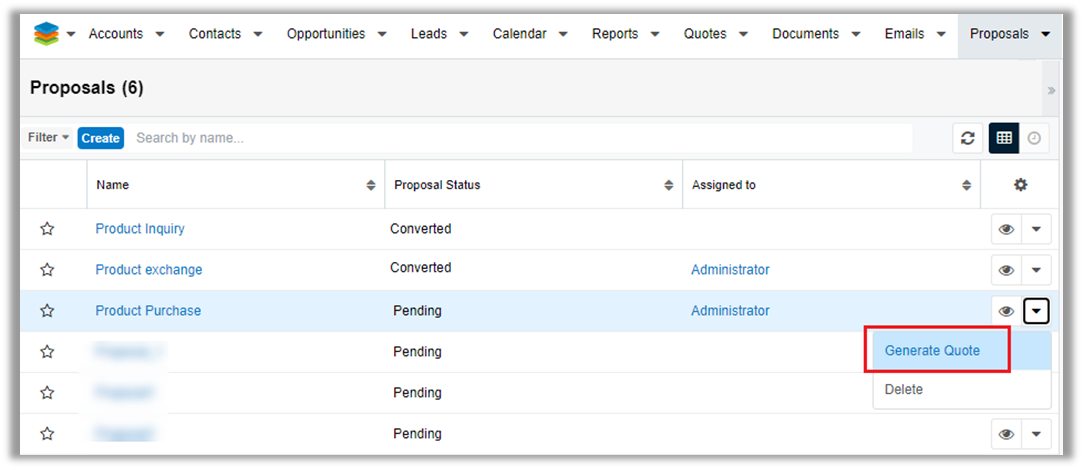Sort by Proposal Status column

(668, 185)
